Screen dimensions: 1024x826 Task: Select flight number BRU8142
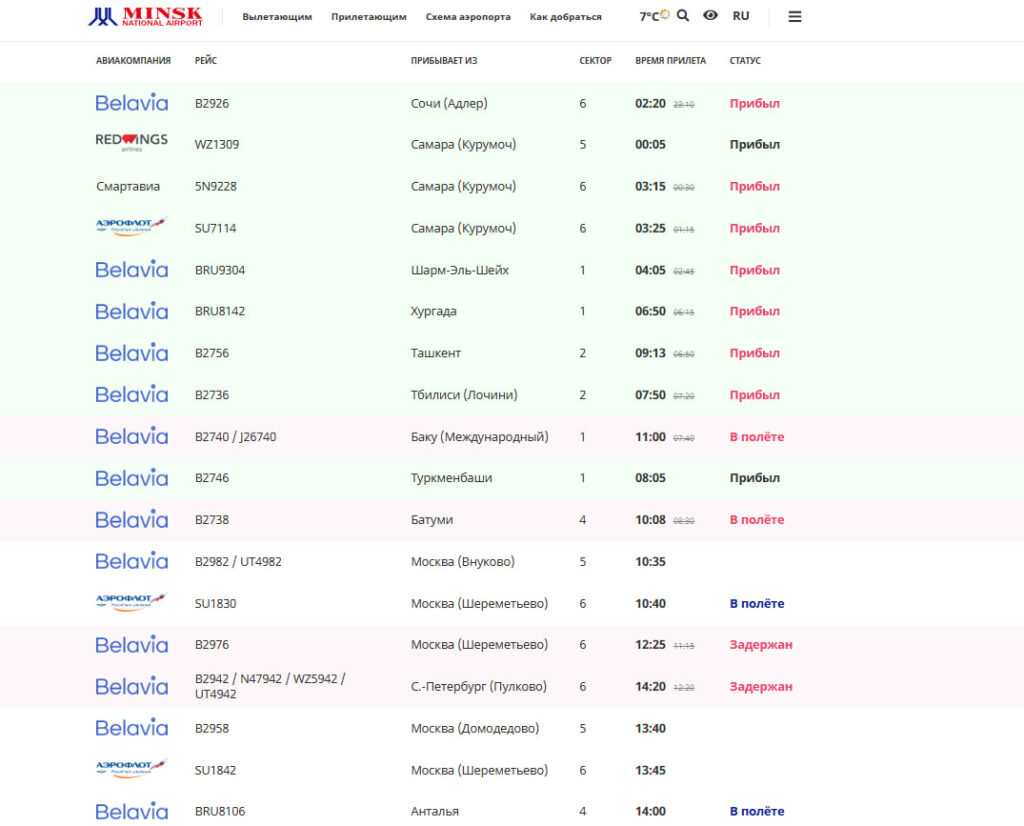tap(220, 311)
